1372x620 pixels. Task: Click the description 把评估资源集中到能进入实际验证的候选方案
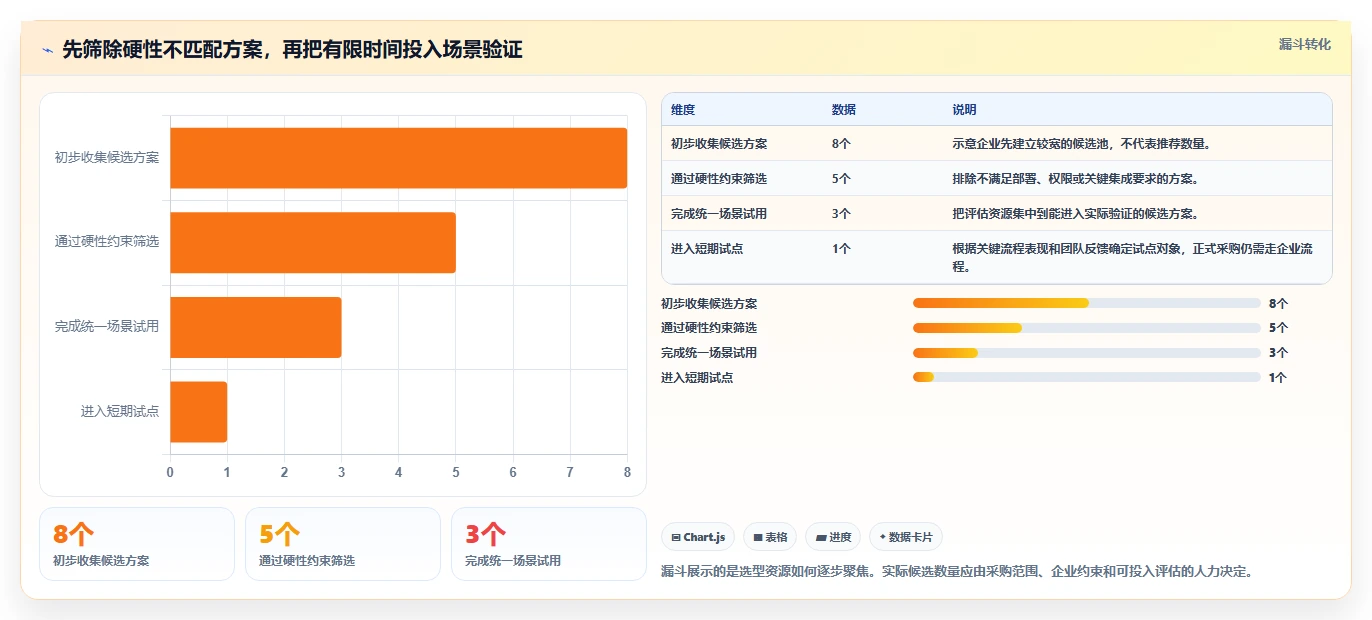(1076, 214)
